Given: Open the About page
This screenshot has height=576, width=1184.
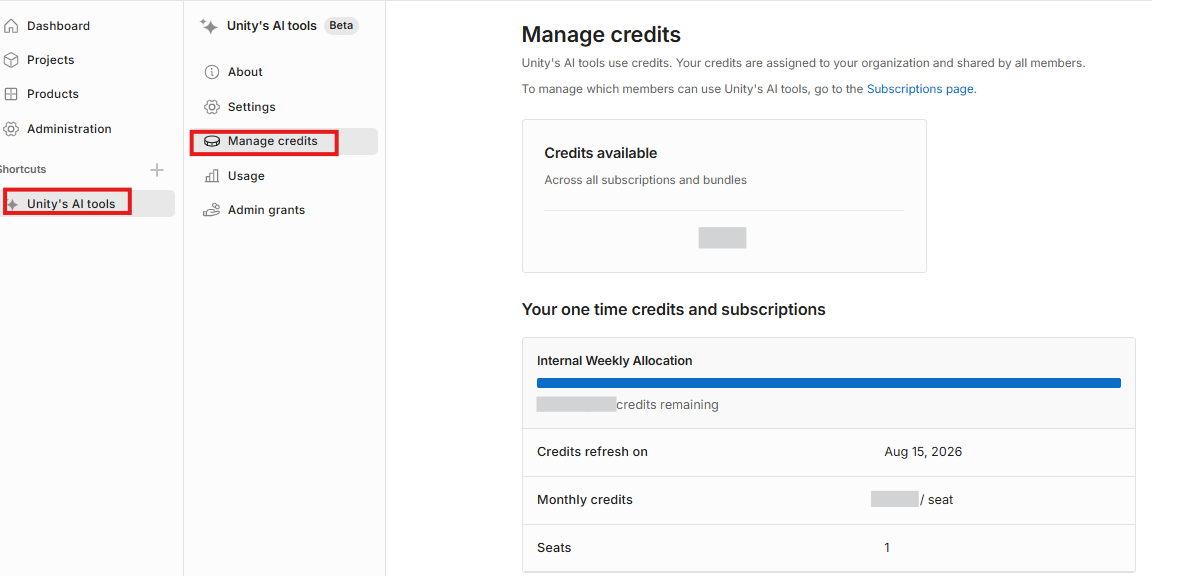Looking at the screenshot, I should [245, 72].
